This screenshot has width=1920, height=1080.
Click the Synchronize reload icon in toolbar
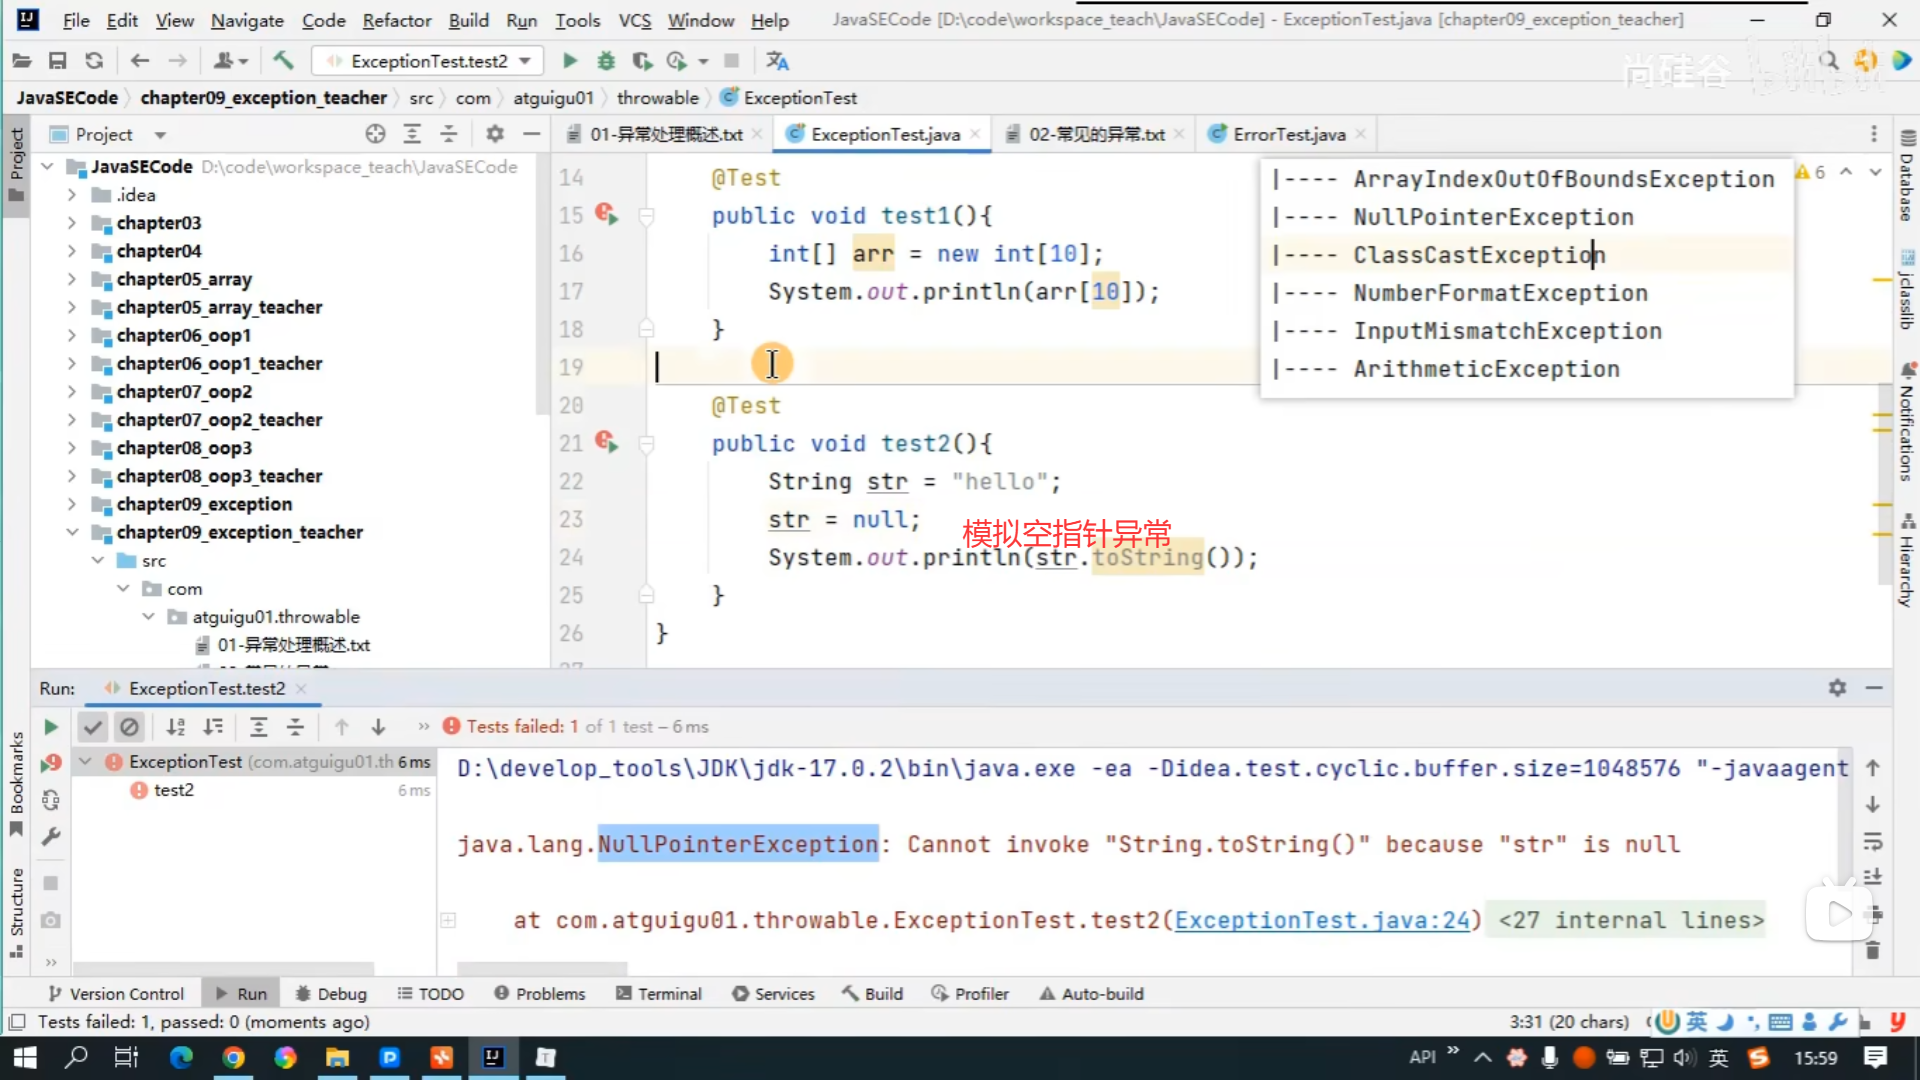tap(94, 61)
